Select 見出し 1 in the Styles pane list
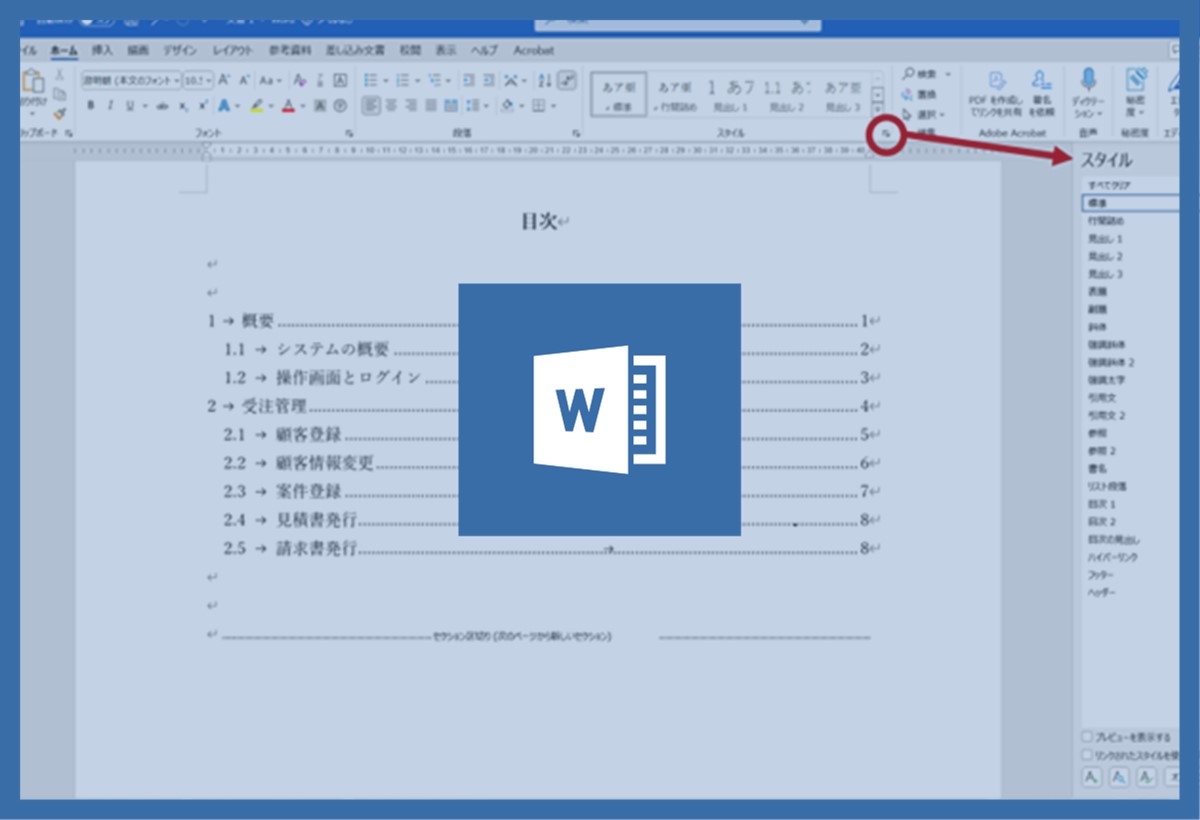1200x820 pixels. (1105, 239)
